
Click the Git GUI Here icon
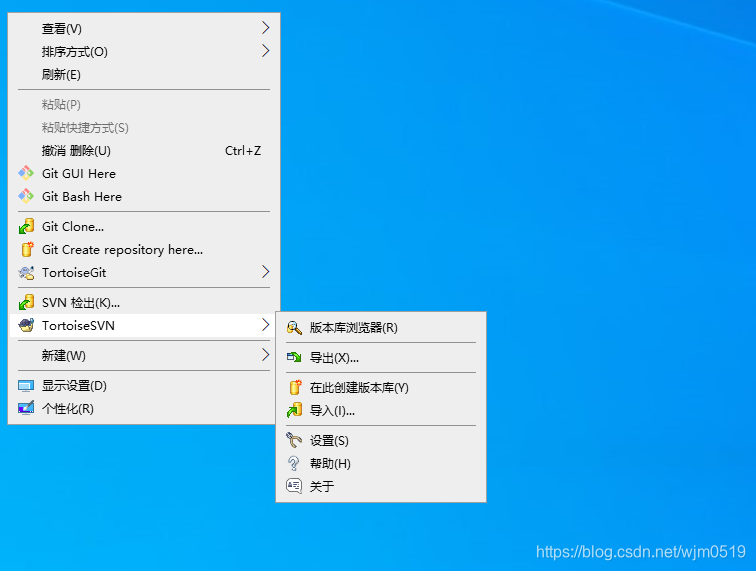point(26,173)
